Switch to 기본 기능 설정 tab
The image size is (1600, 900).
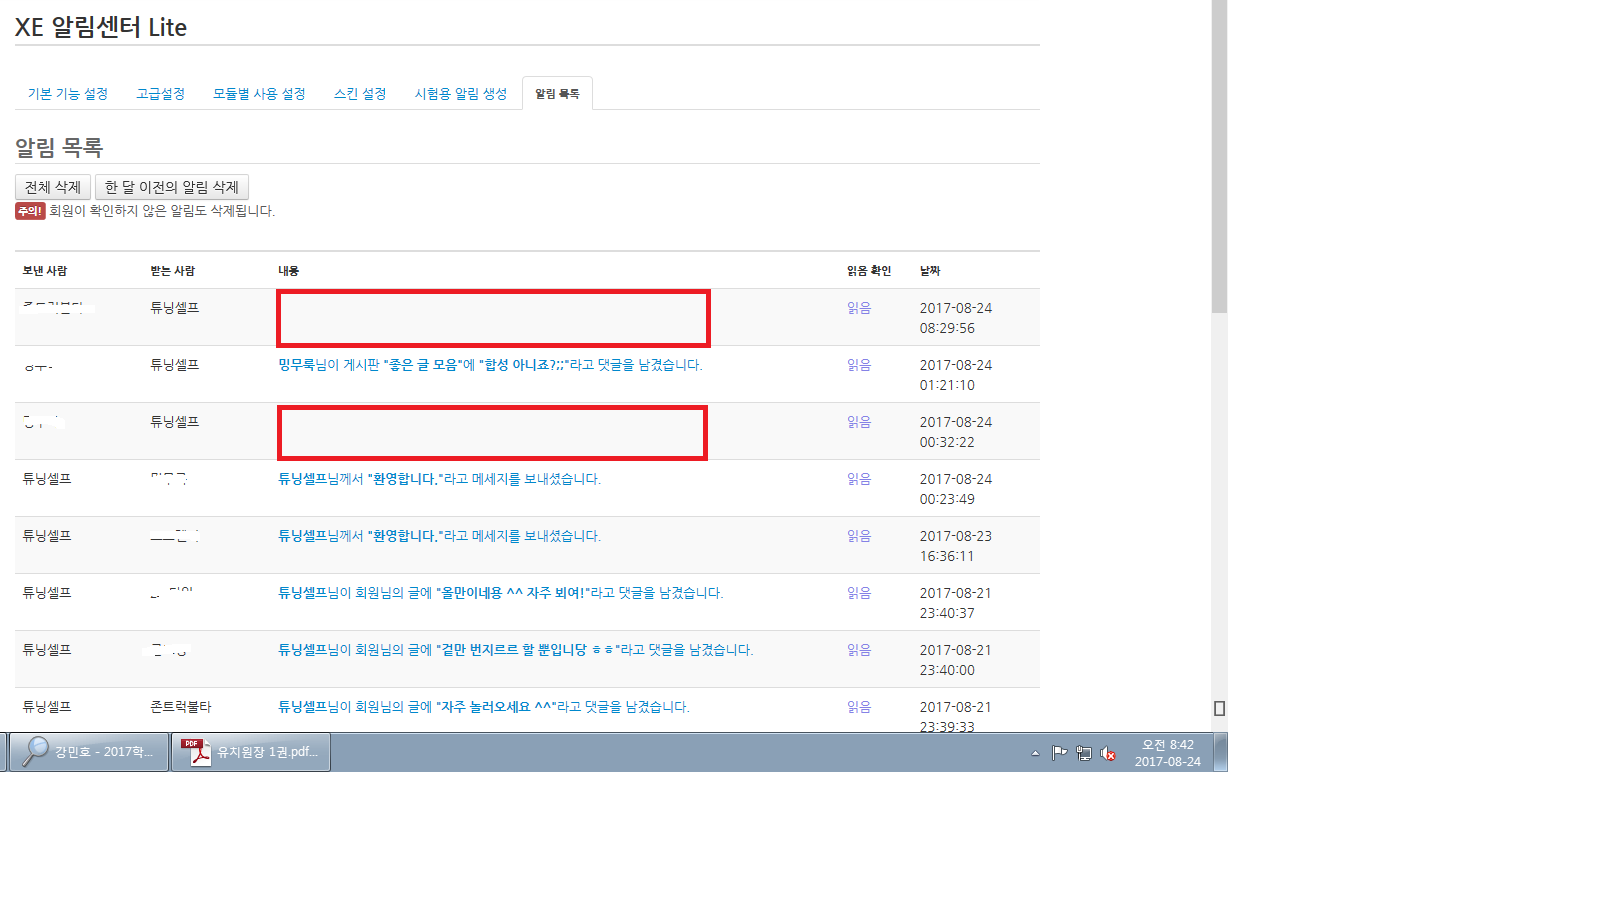(x=68, y=94)
